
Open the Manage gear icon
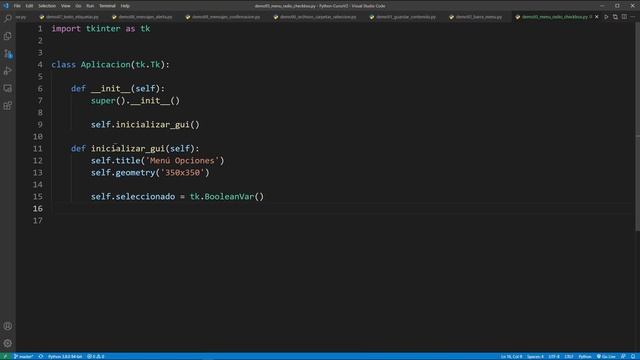pyautogui.click(x=8, y=343)
